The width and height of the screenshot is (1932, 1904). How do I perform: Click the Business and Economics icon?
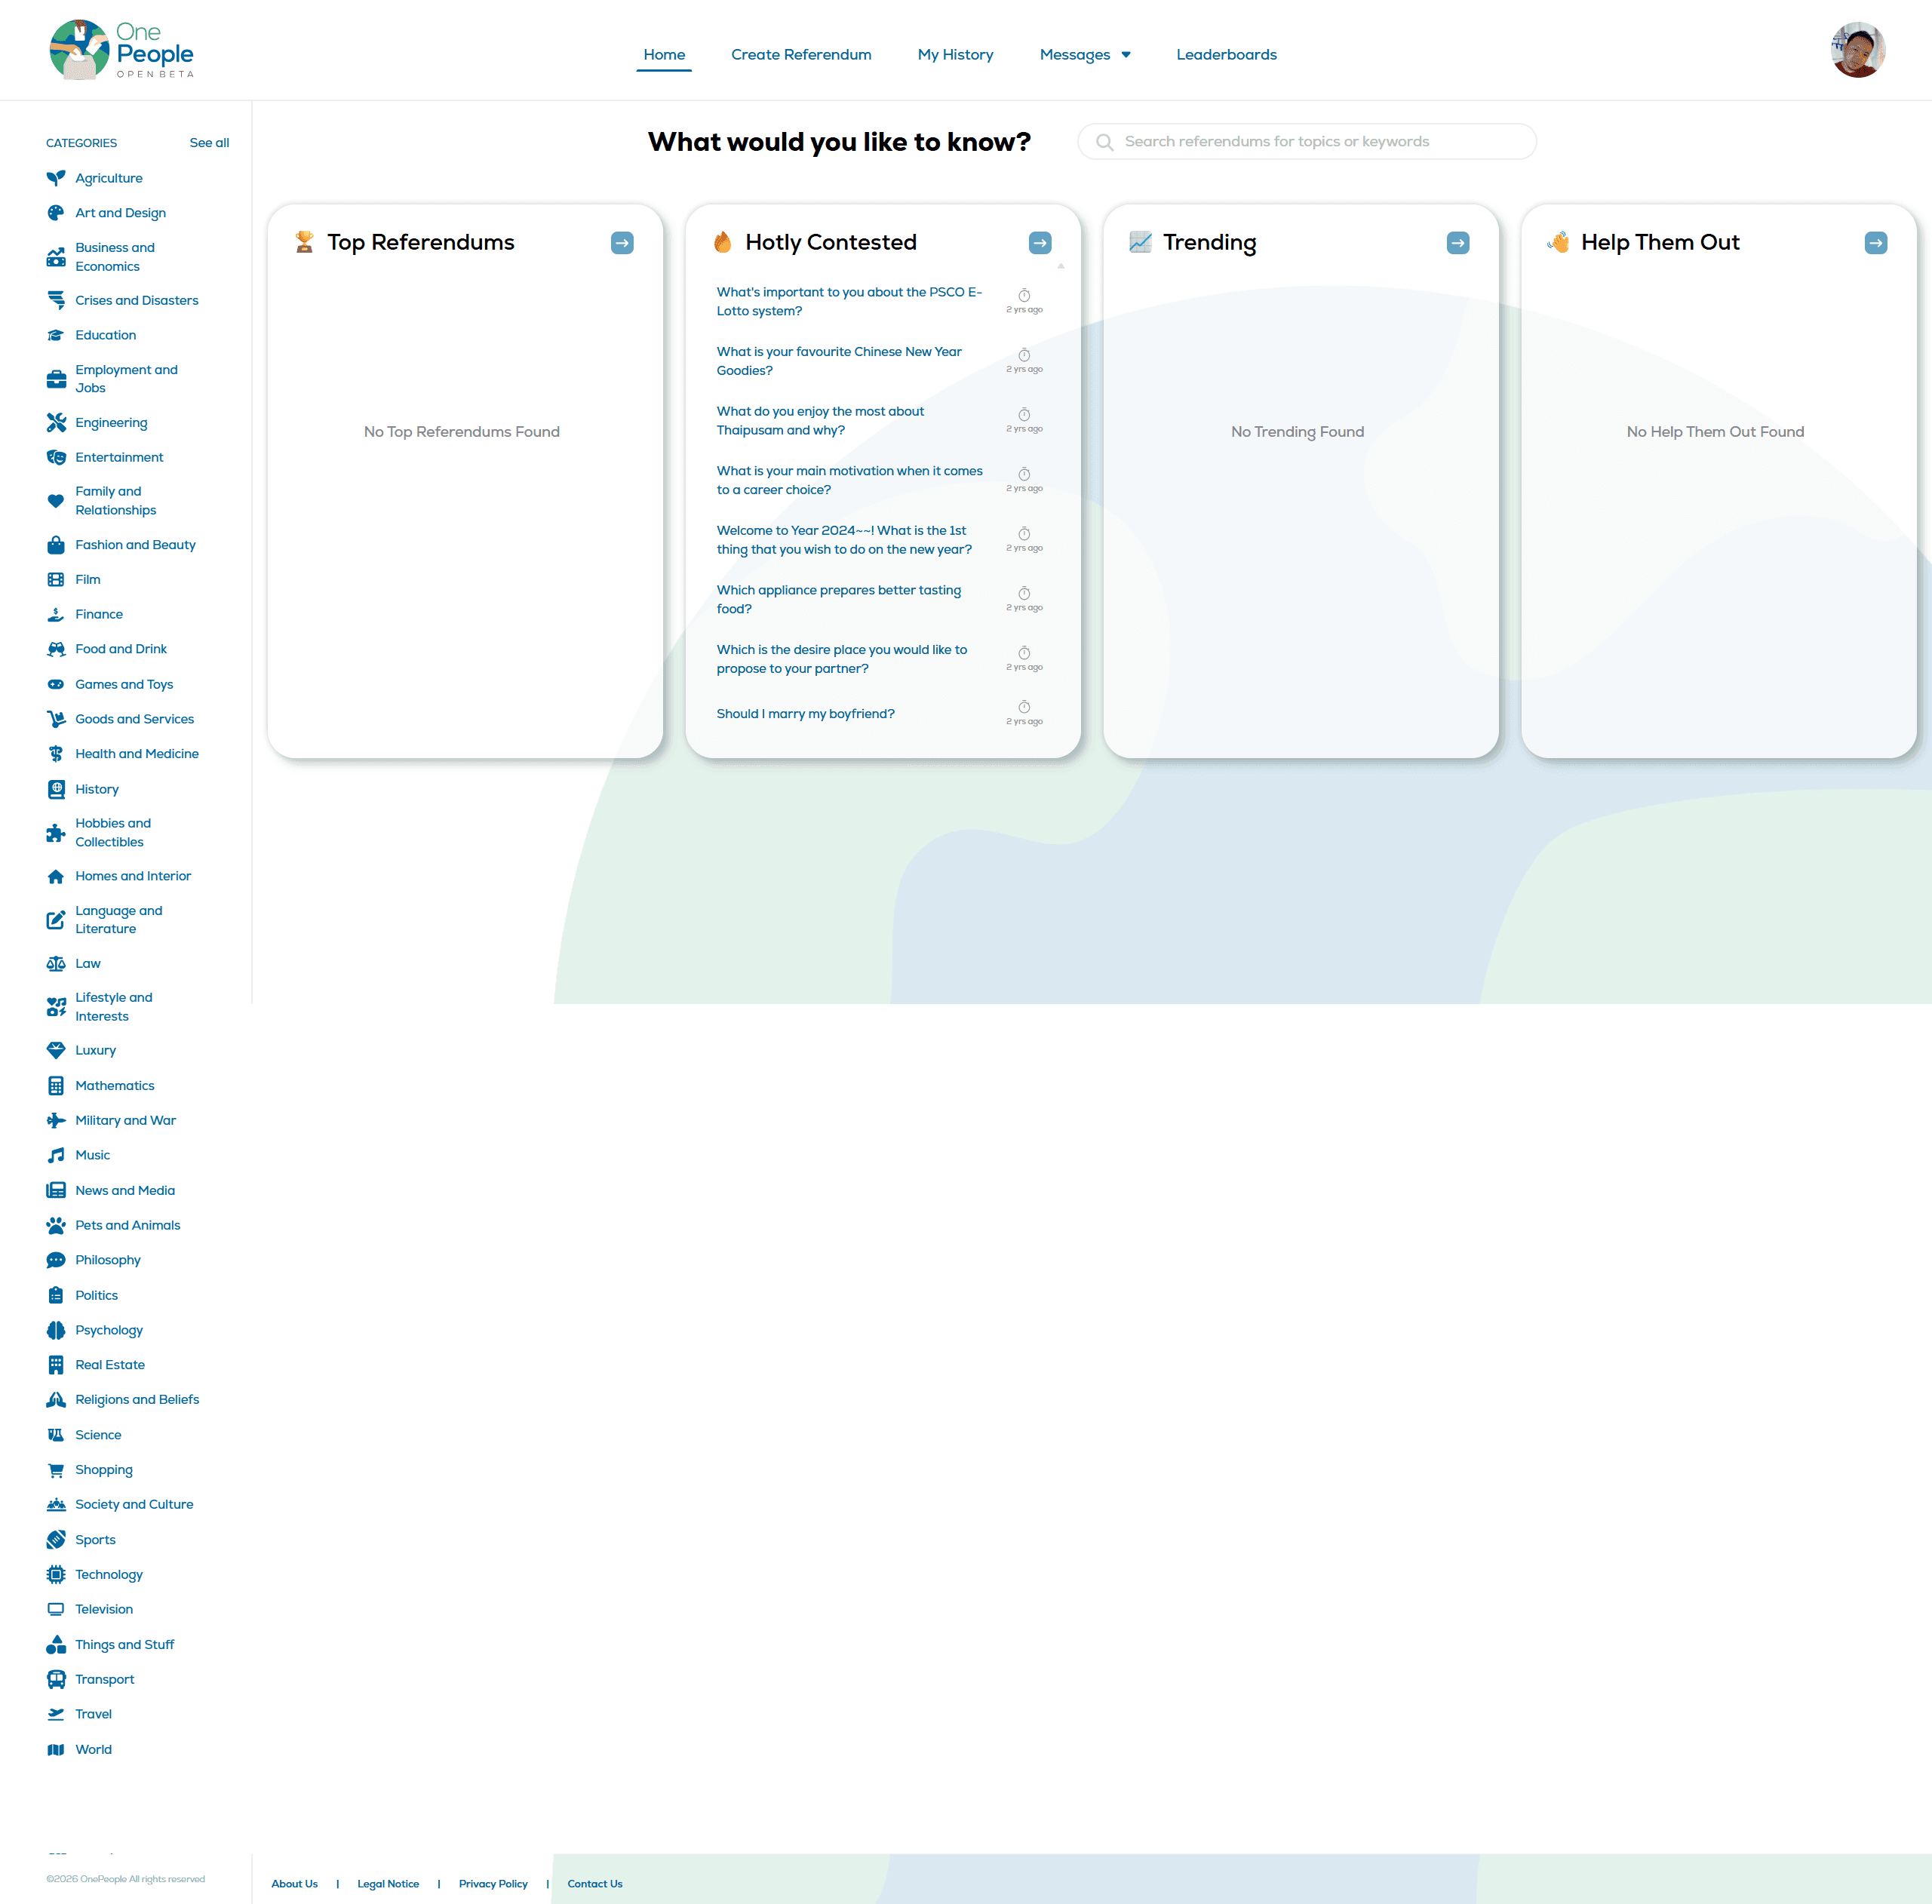coord(56,257)
